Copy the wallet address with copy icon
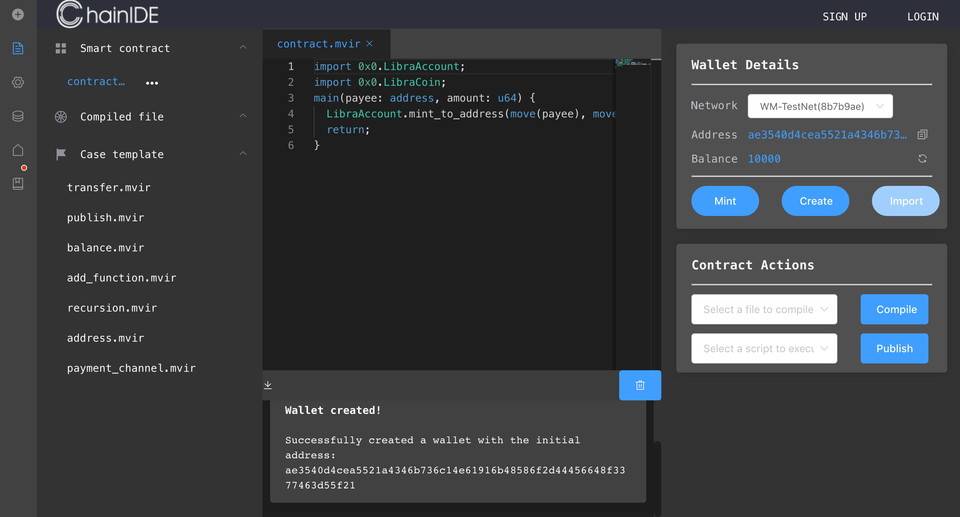Image resolution: width=960 pixels, height=517 pixels. 922,134
